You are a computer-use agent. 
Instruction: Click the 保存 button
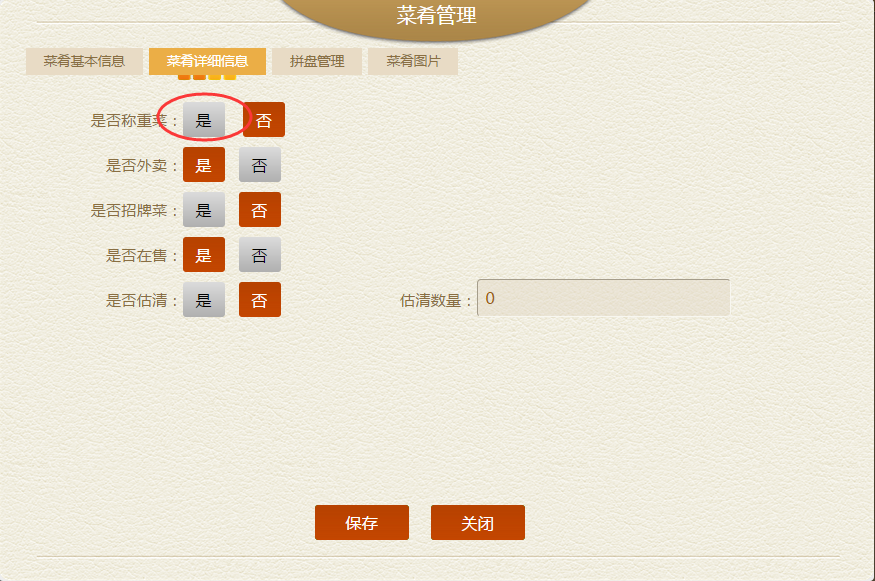click(x=362, y=522)
